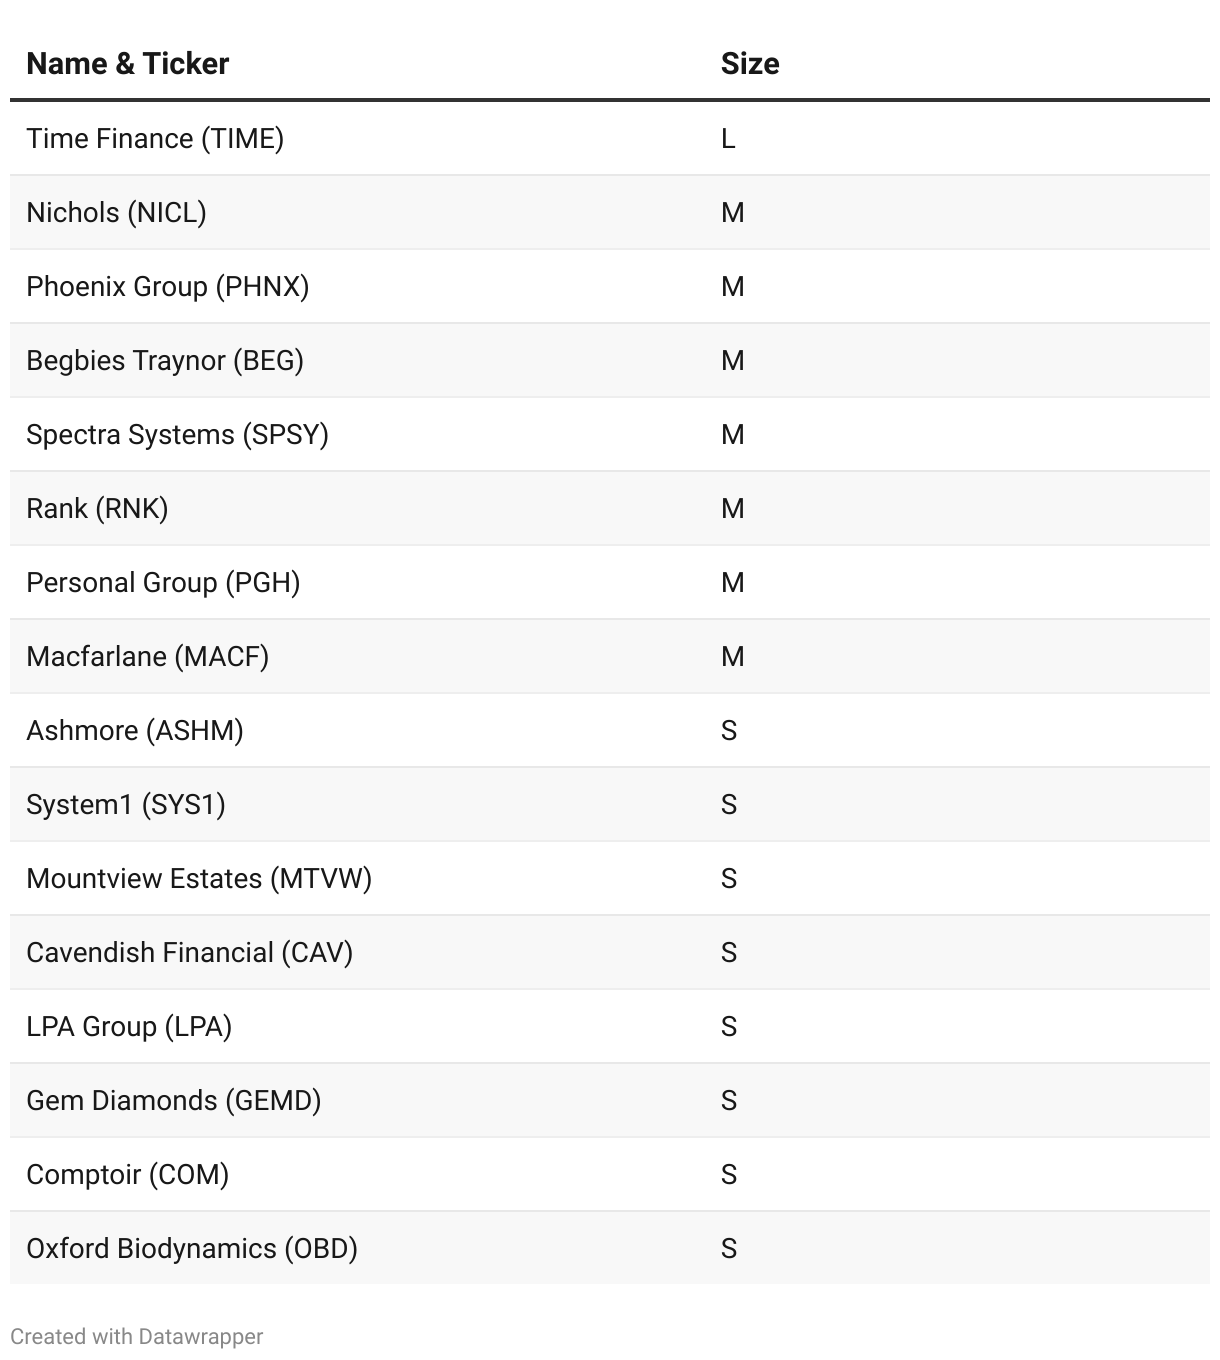Select the Time Finance (TIME) row
The height and width of the screenshot is (1360, 1220).
click(155, 139)
